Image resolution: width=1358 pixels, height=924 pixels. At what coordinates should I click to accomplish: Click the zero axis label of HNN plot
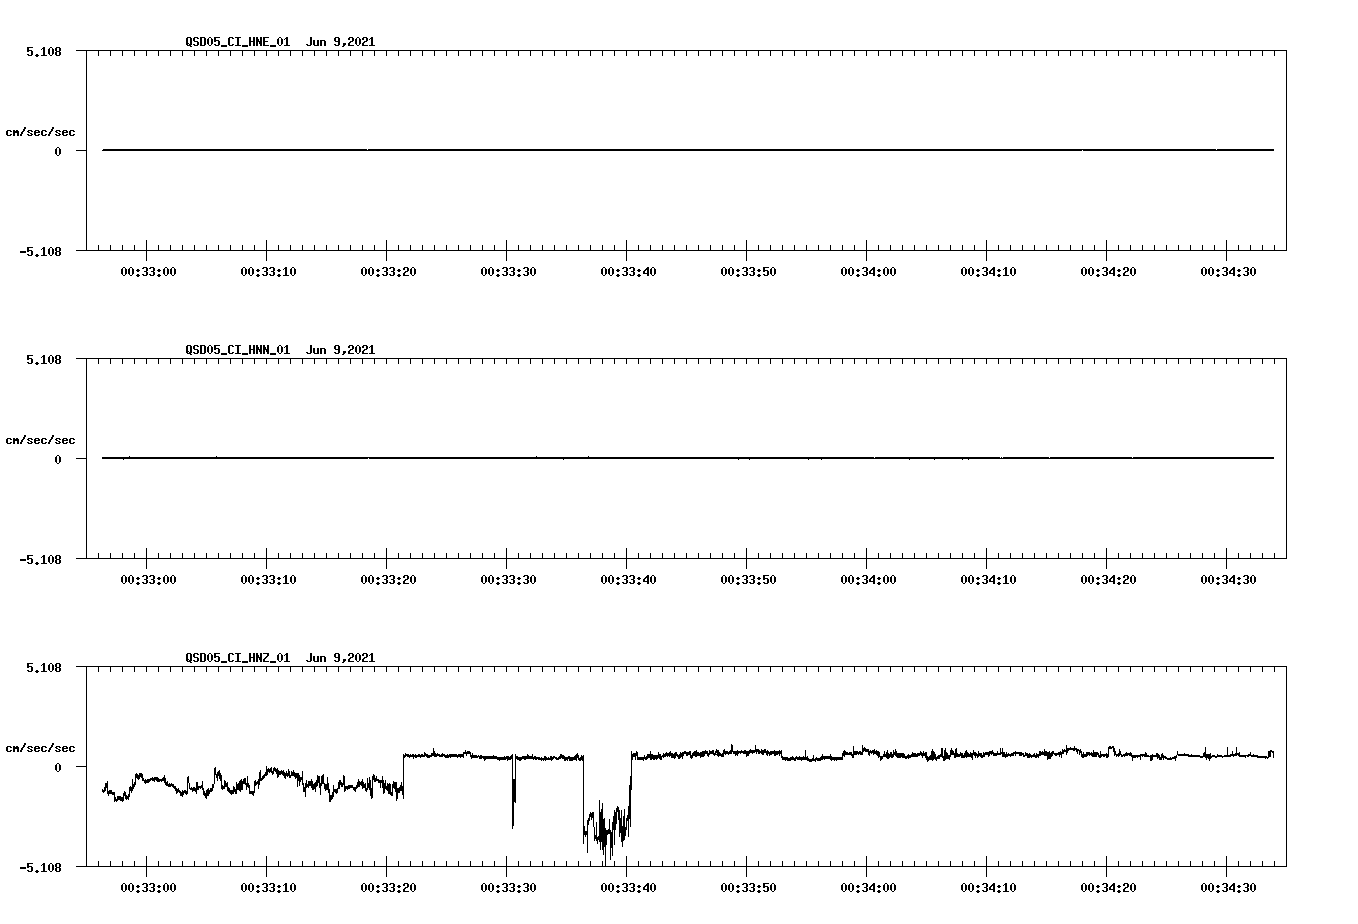pos(58,460)
